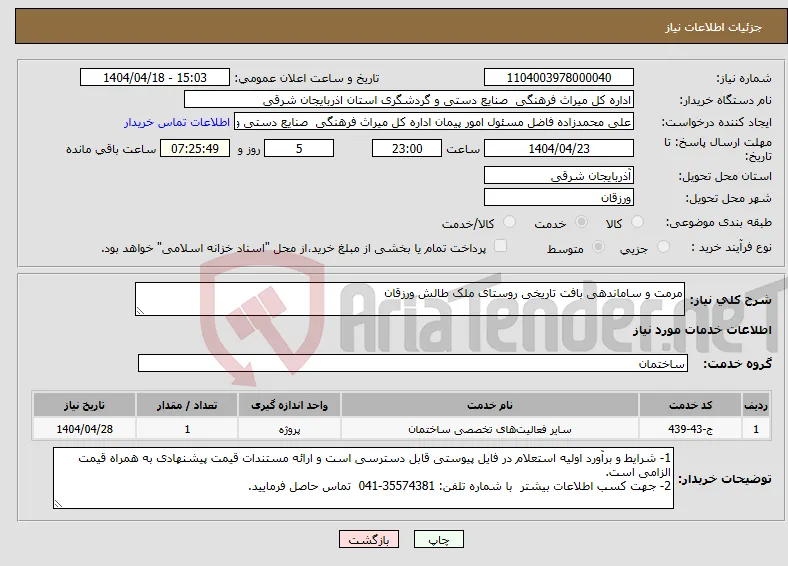Click the تاریخ نیاز column header

tap(84, 405)
